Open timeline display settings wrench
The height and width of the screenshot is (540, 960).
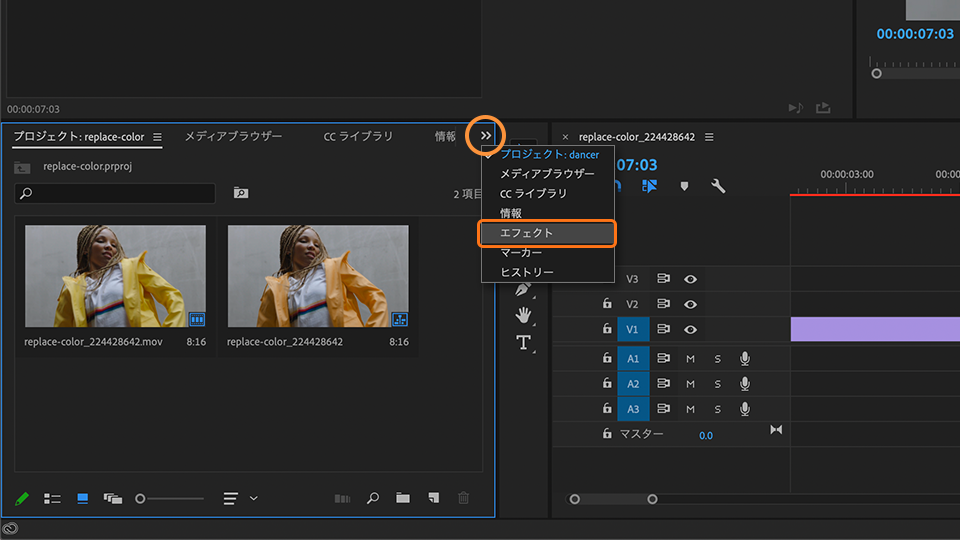tap(718, 186)
